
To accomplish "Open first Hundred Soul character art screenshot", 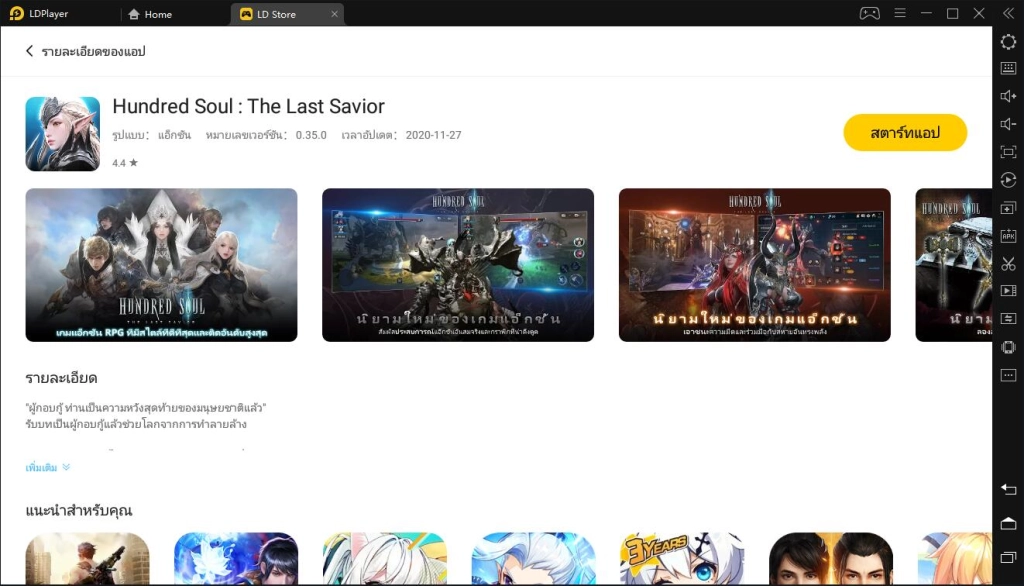I will click(161, 265).
